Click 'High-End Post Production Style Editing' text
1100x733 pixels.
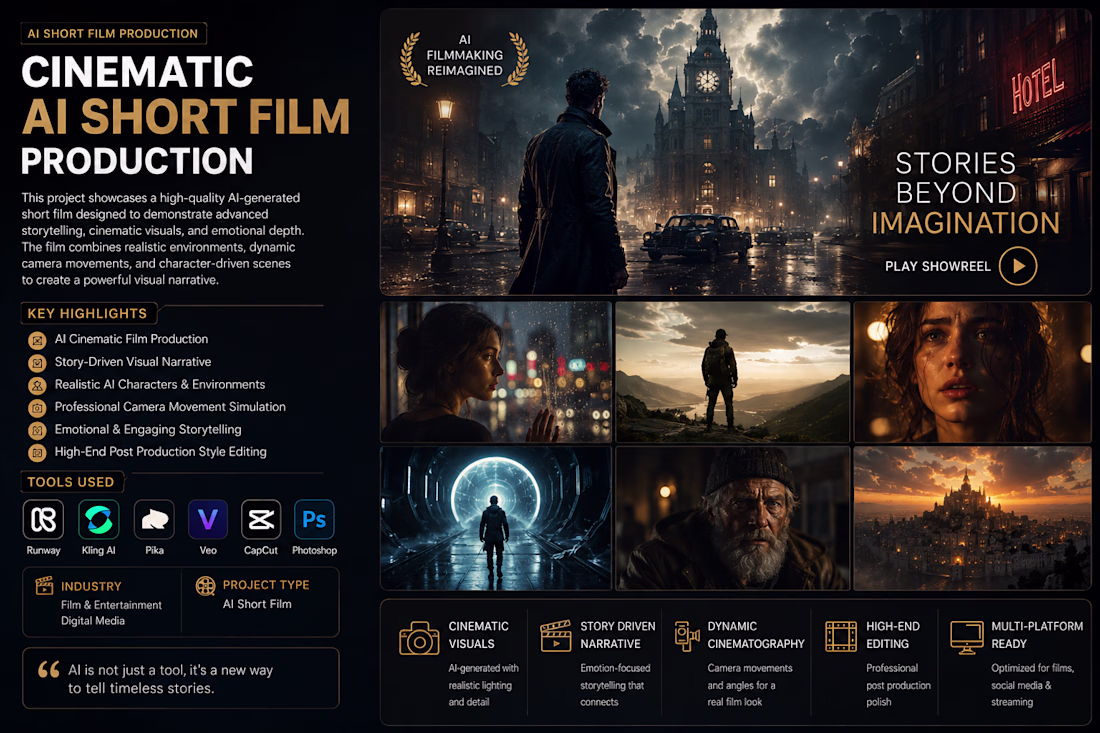161,452
